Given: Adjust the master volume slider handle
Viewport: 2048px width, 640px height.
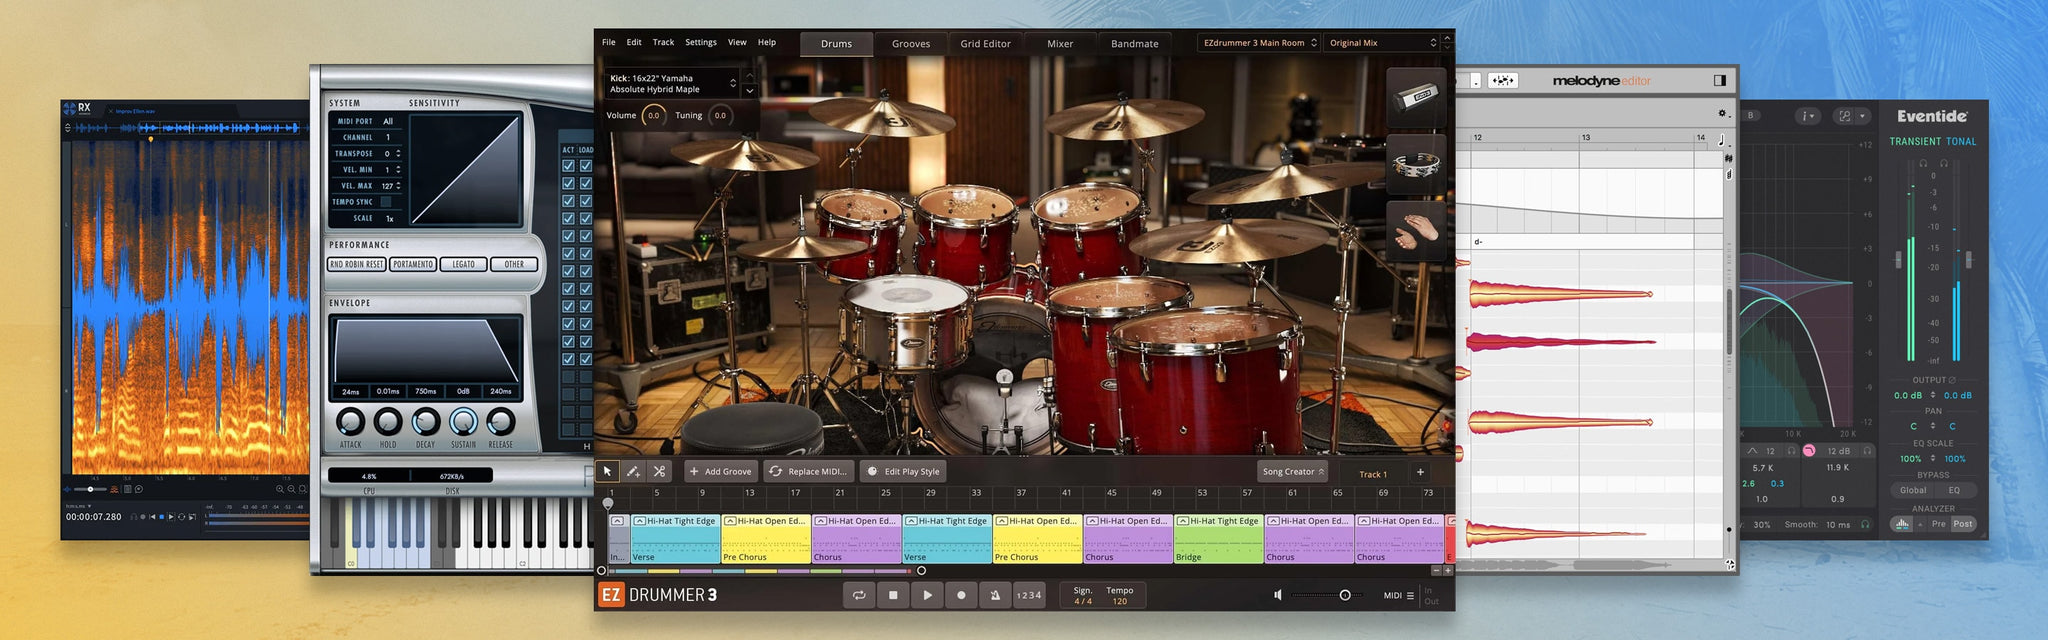Looking at the screenshot, I should (1345, 595).
